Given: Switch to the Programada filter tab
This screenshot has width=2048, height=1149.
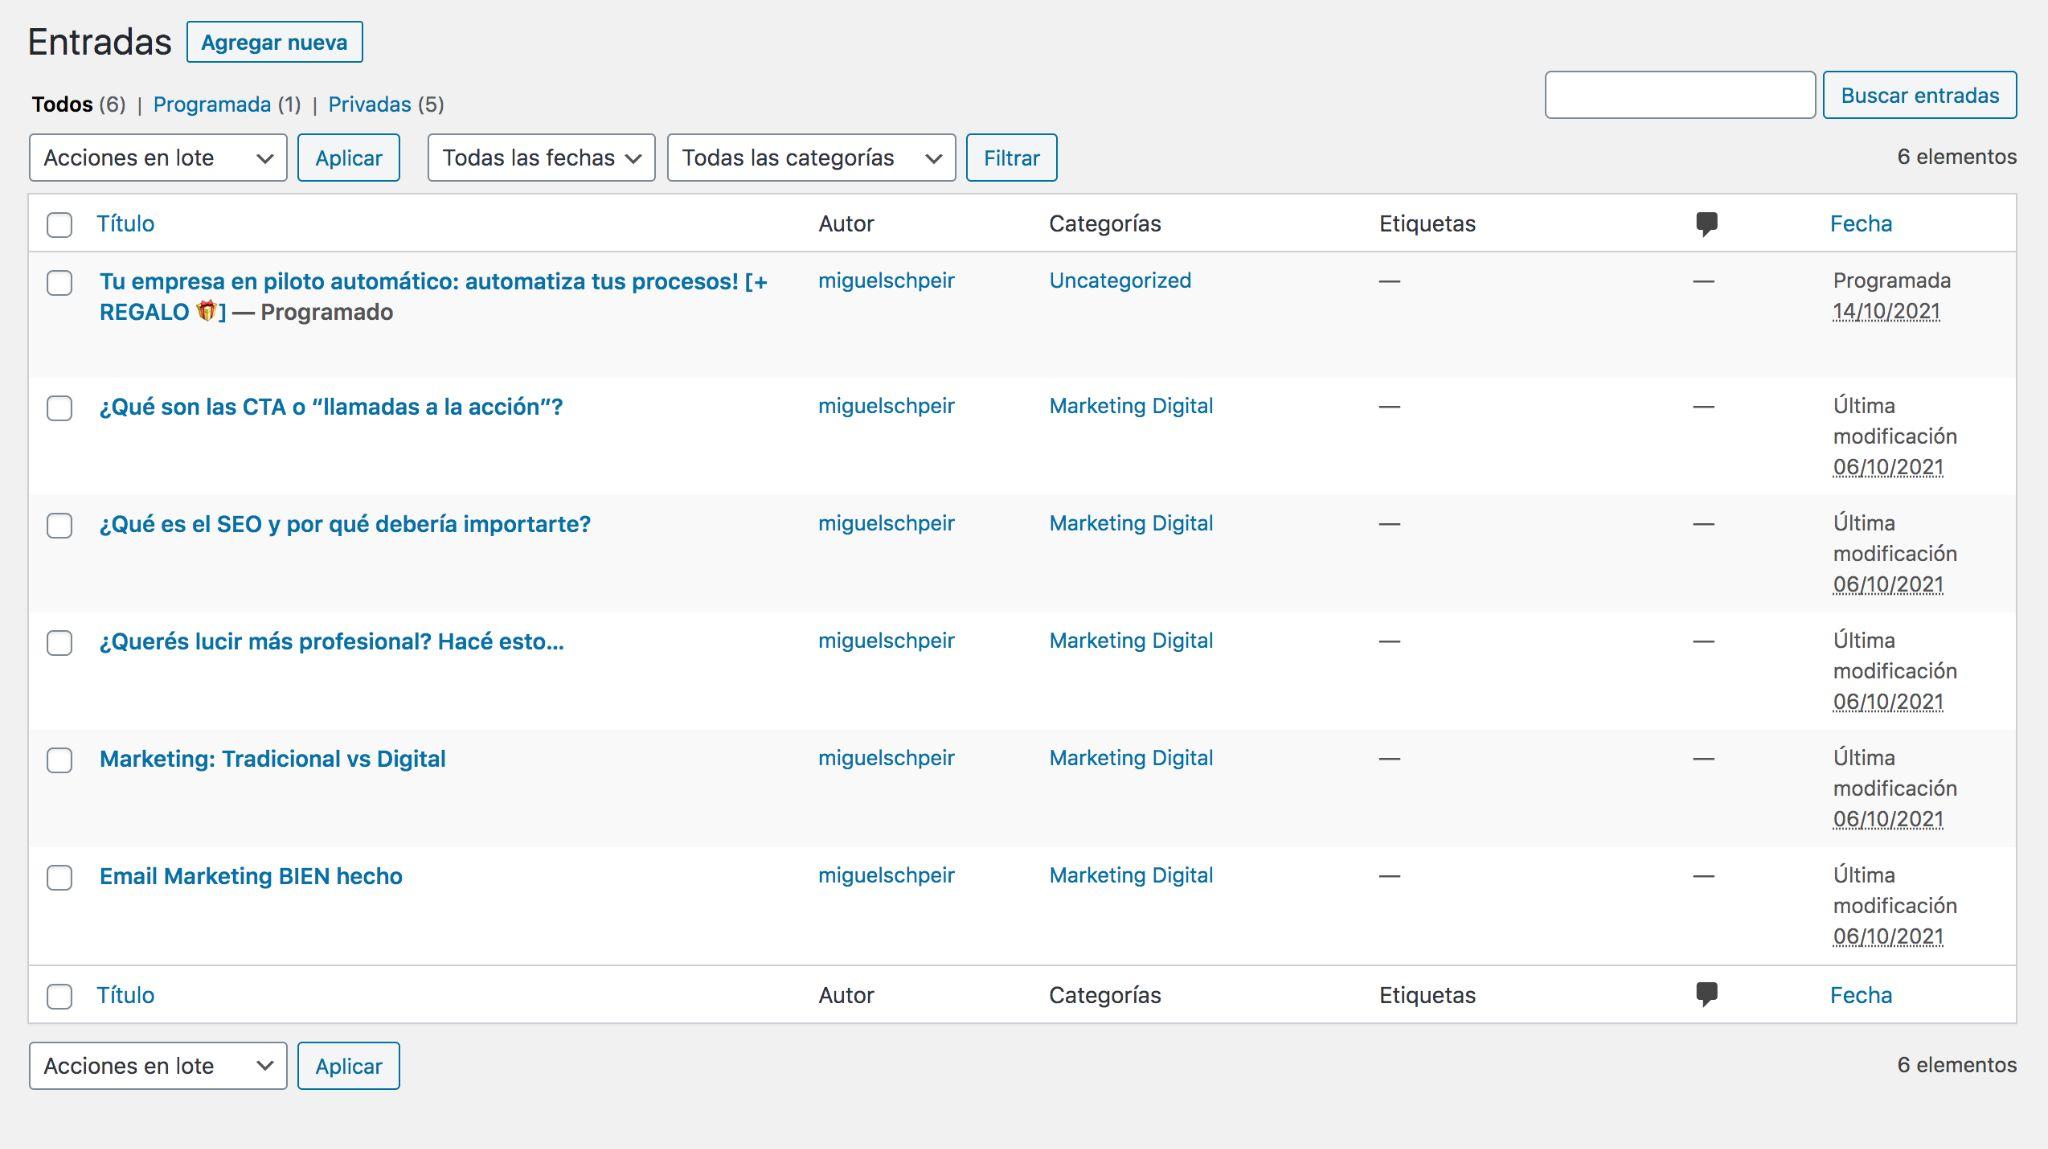Looking at the screenshot, I should point(212,105).
